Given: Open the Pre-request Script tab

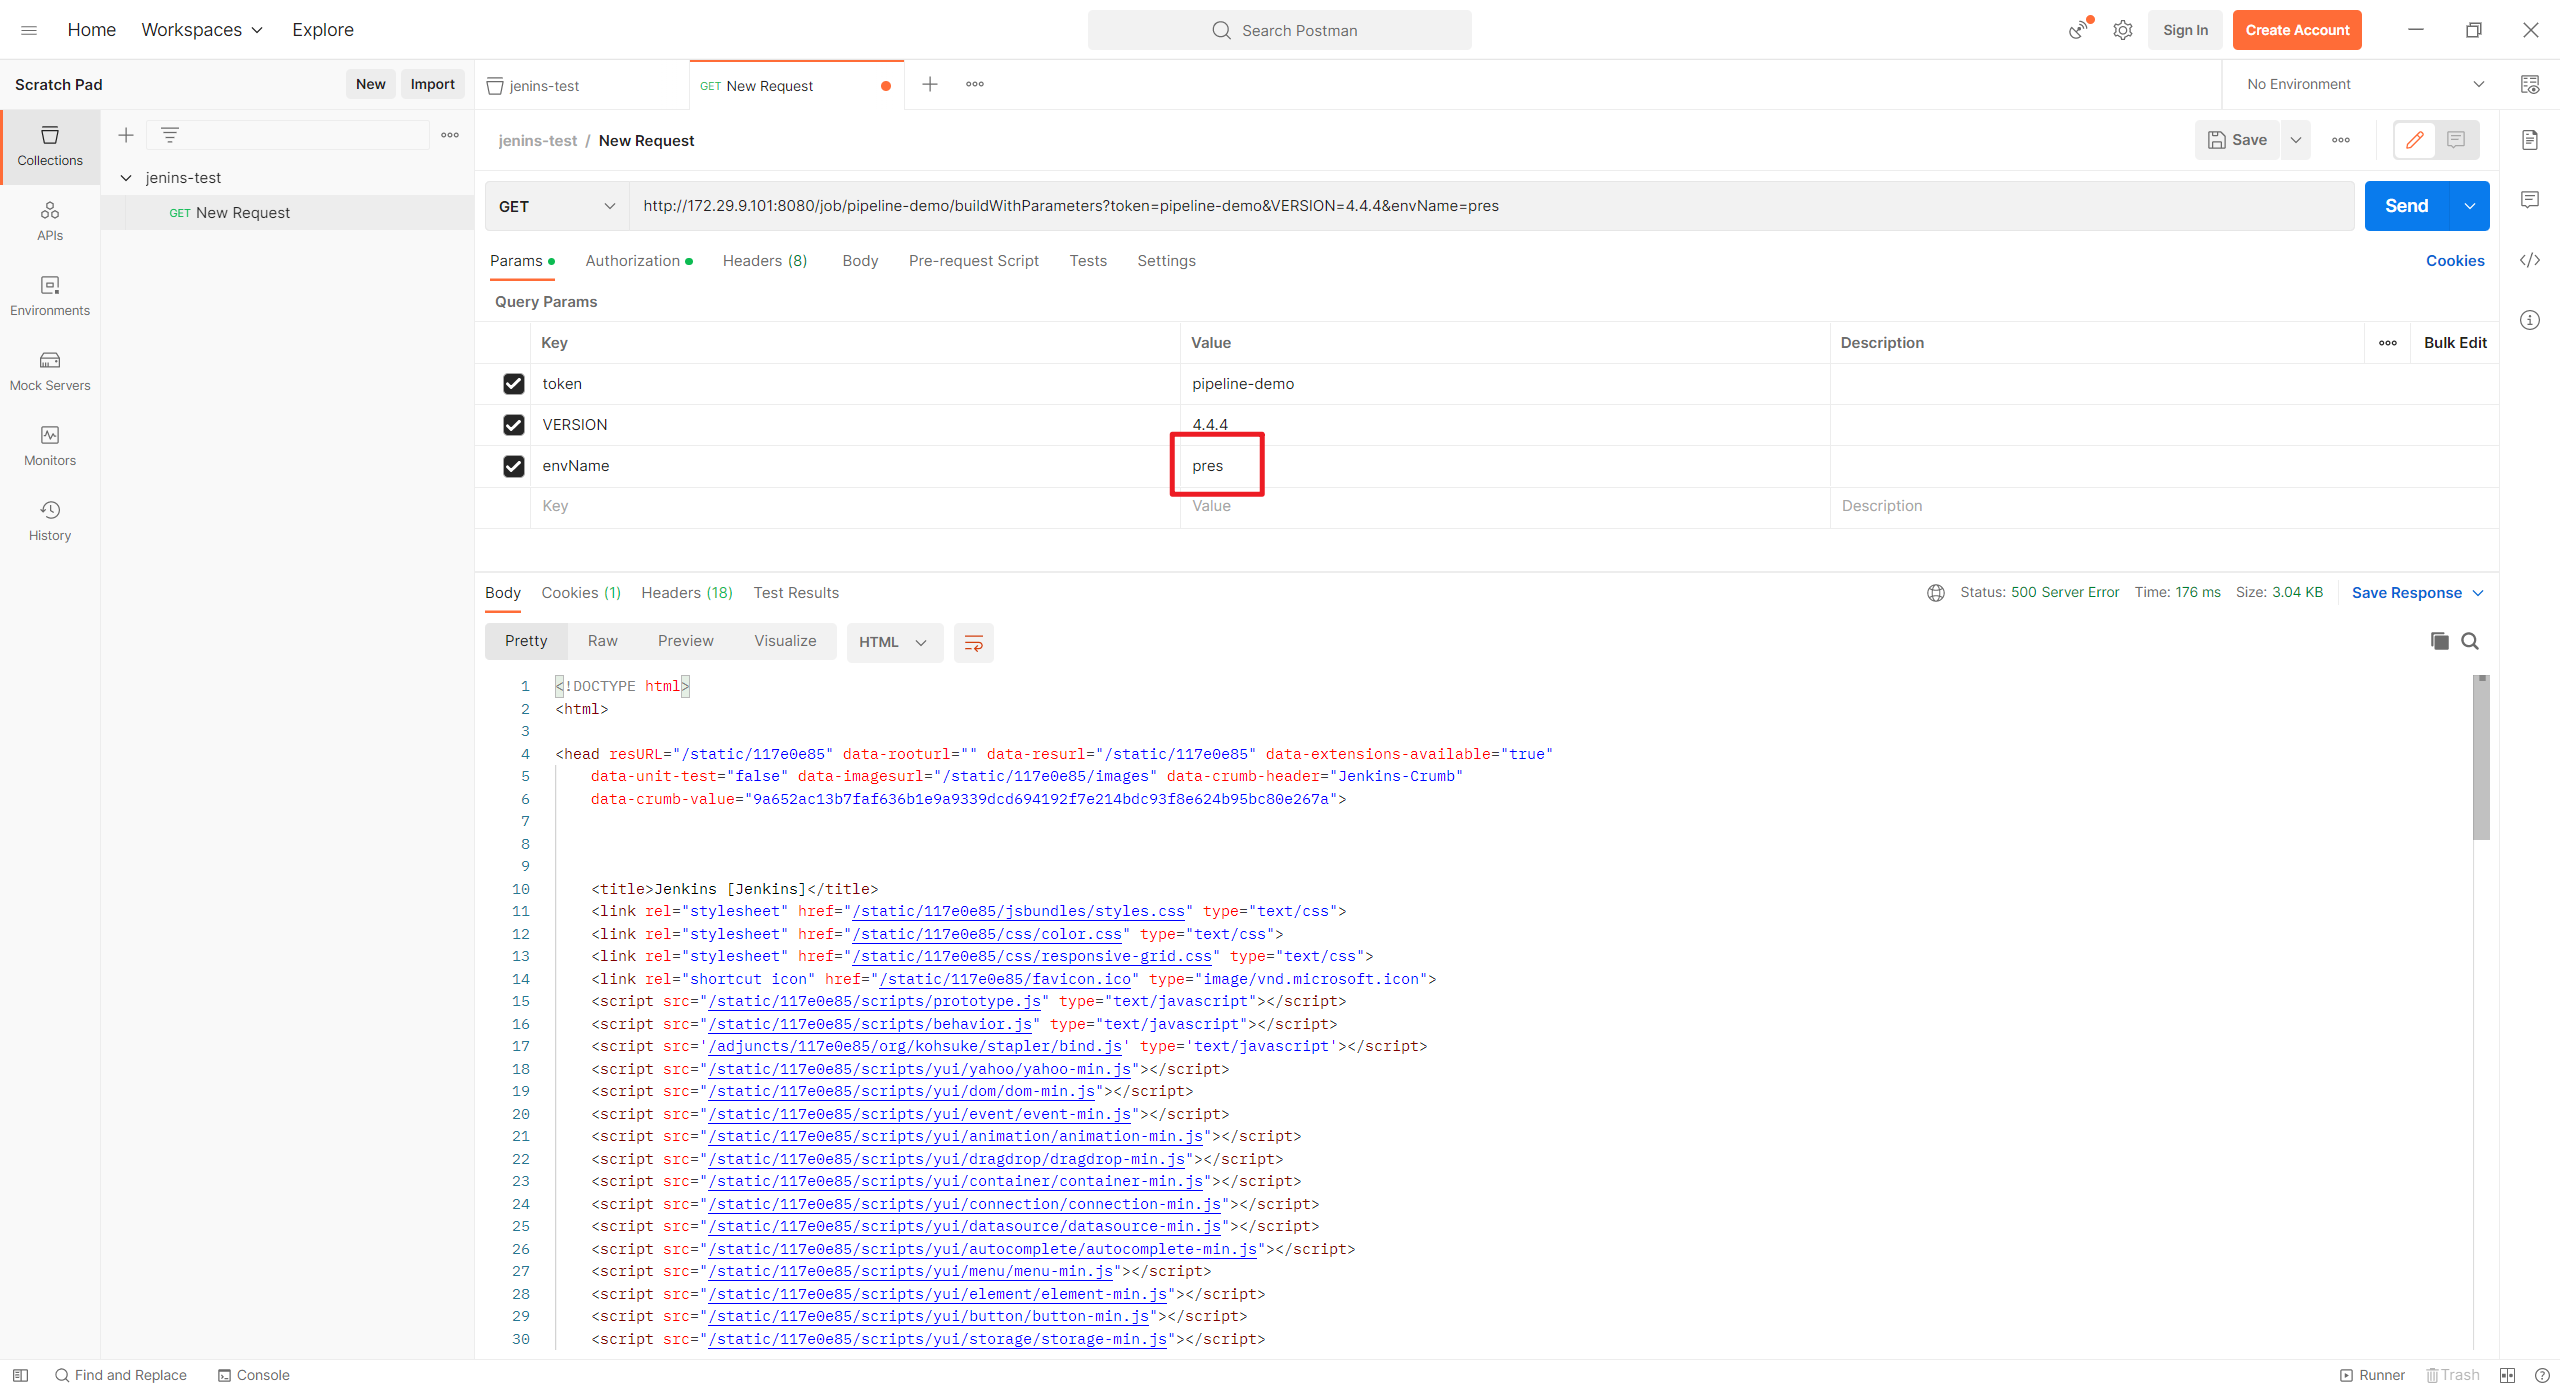Looking at the screenshot, I should pos(973,261).
